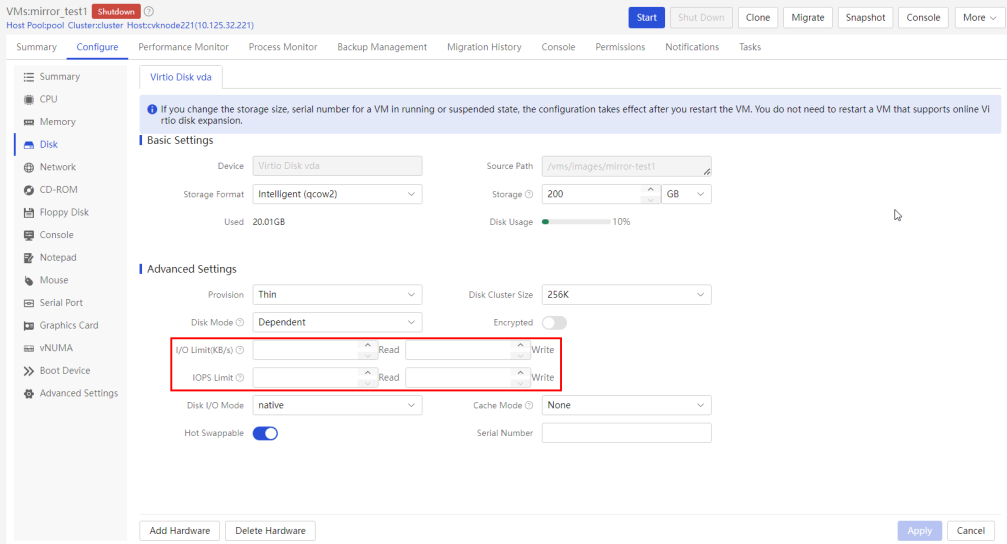Click the Floppy Disk icon

click(29, 213)
